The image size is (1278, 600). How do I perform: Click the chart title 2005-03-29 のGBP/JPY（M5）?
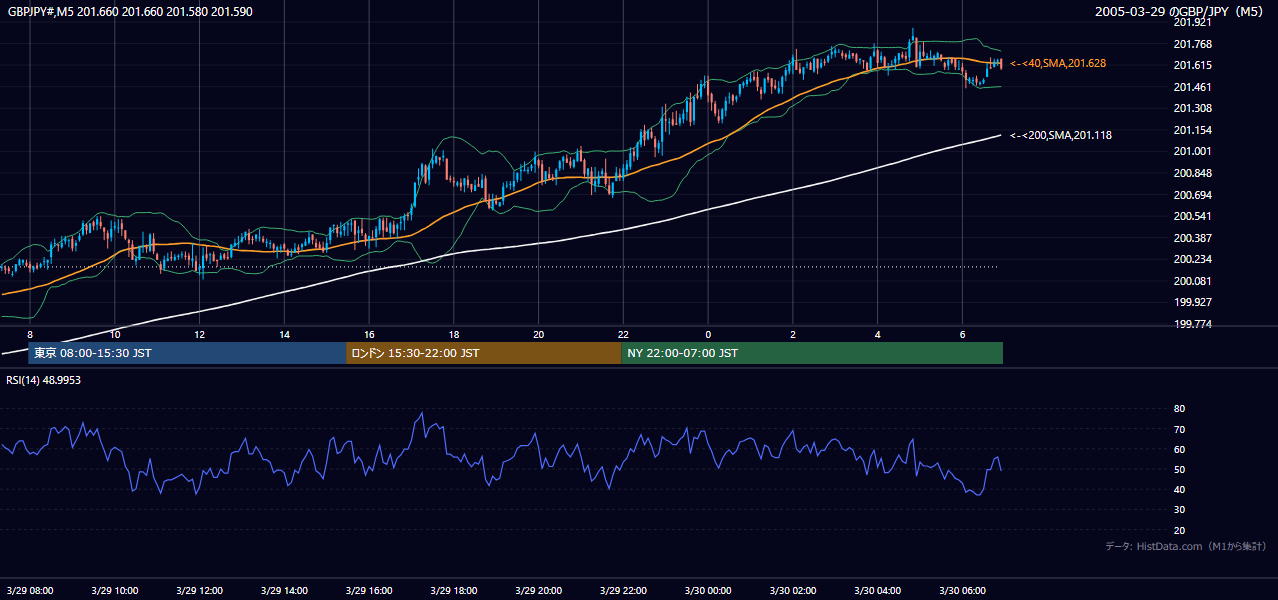[x=1180, y=11]
